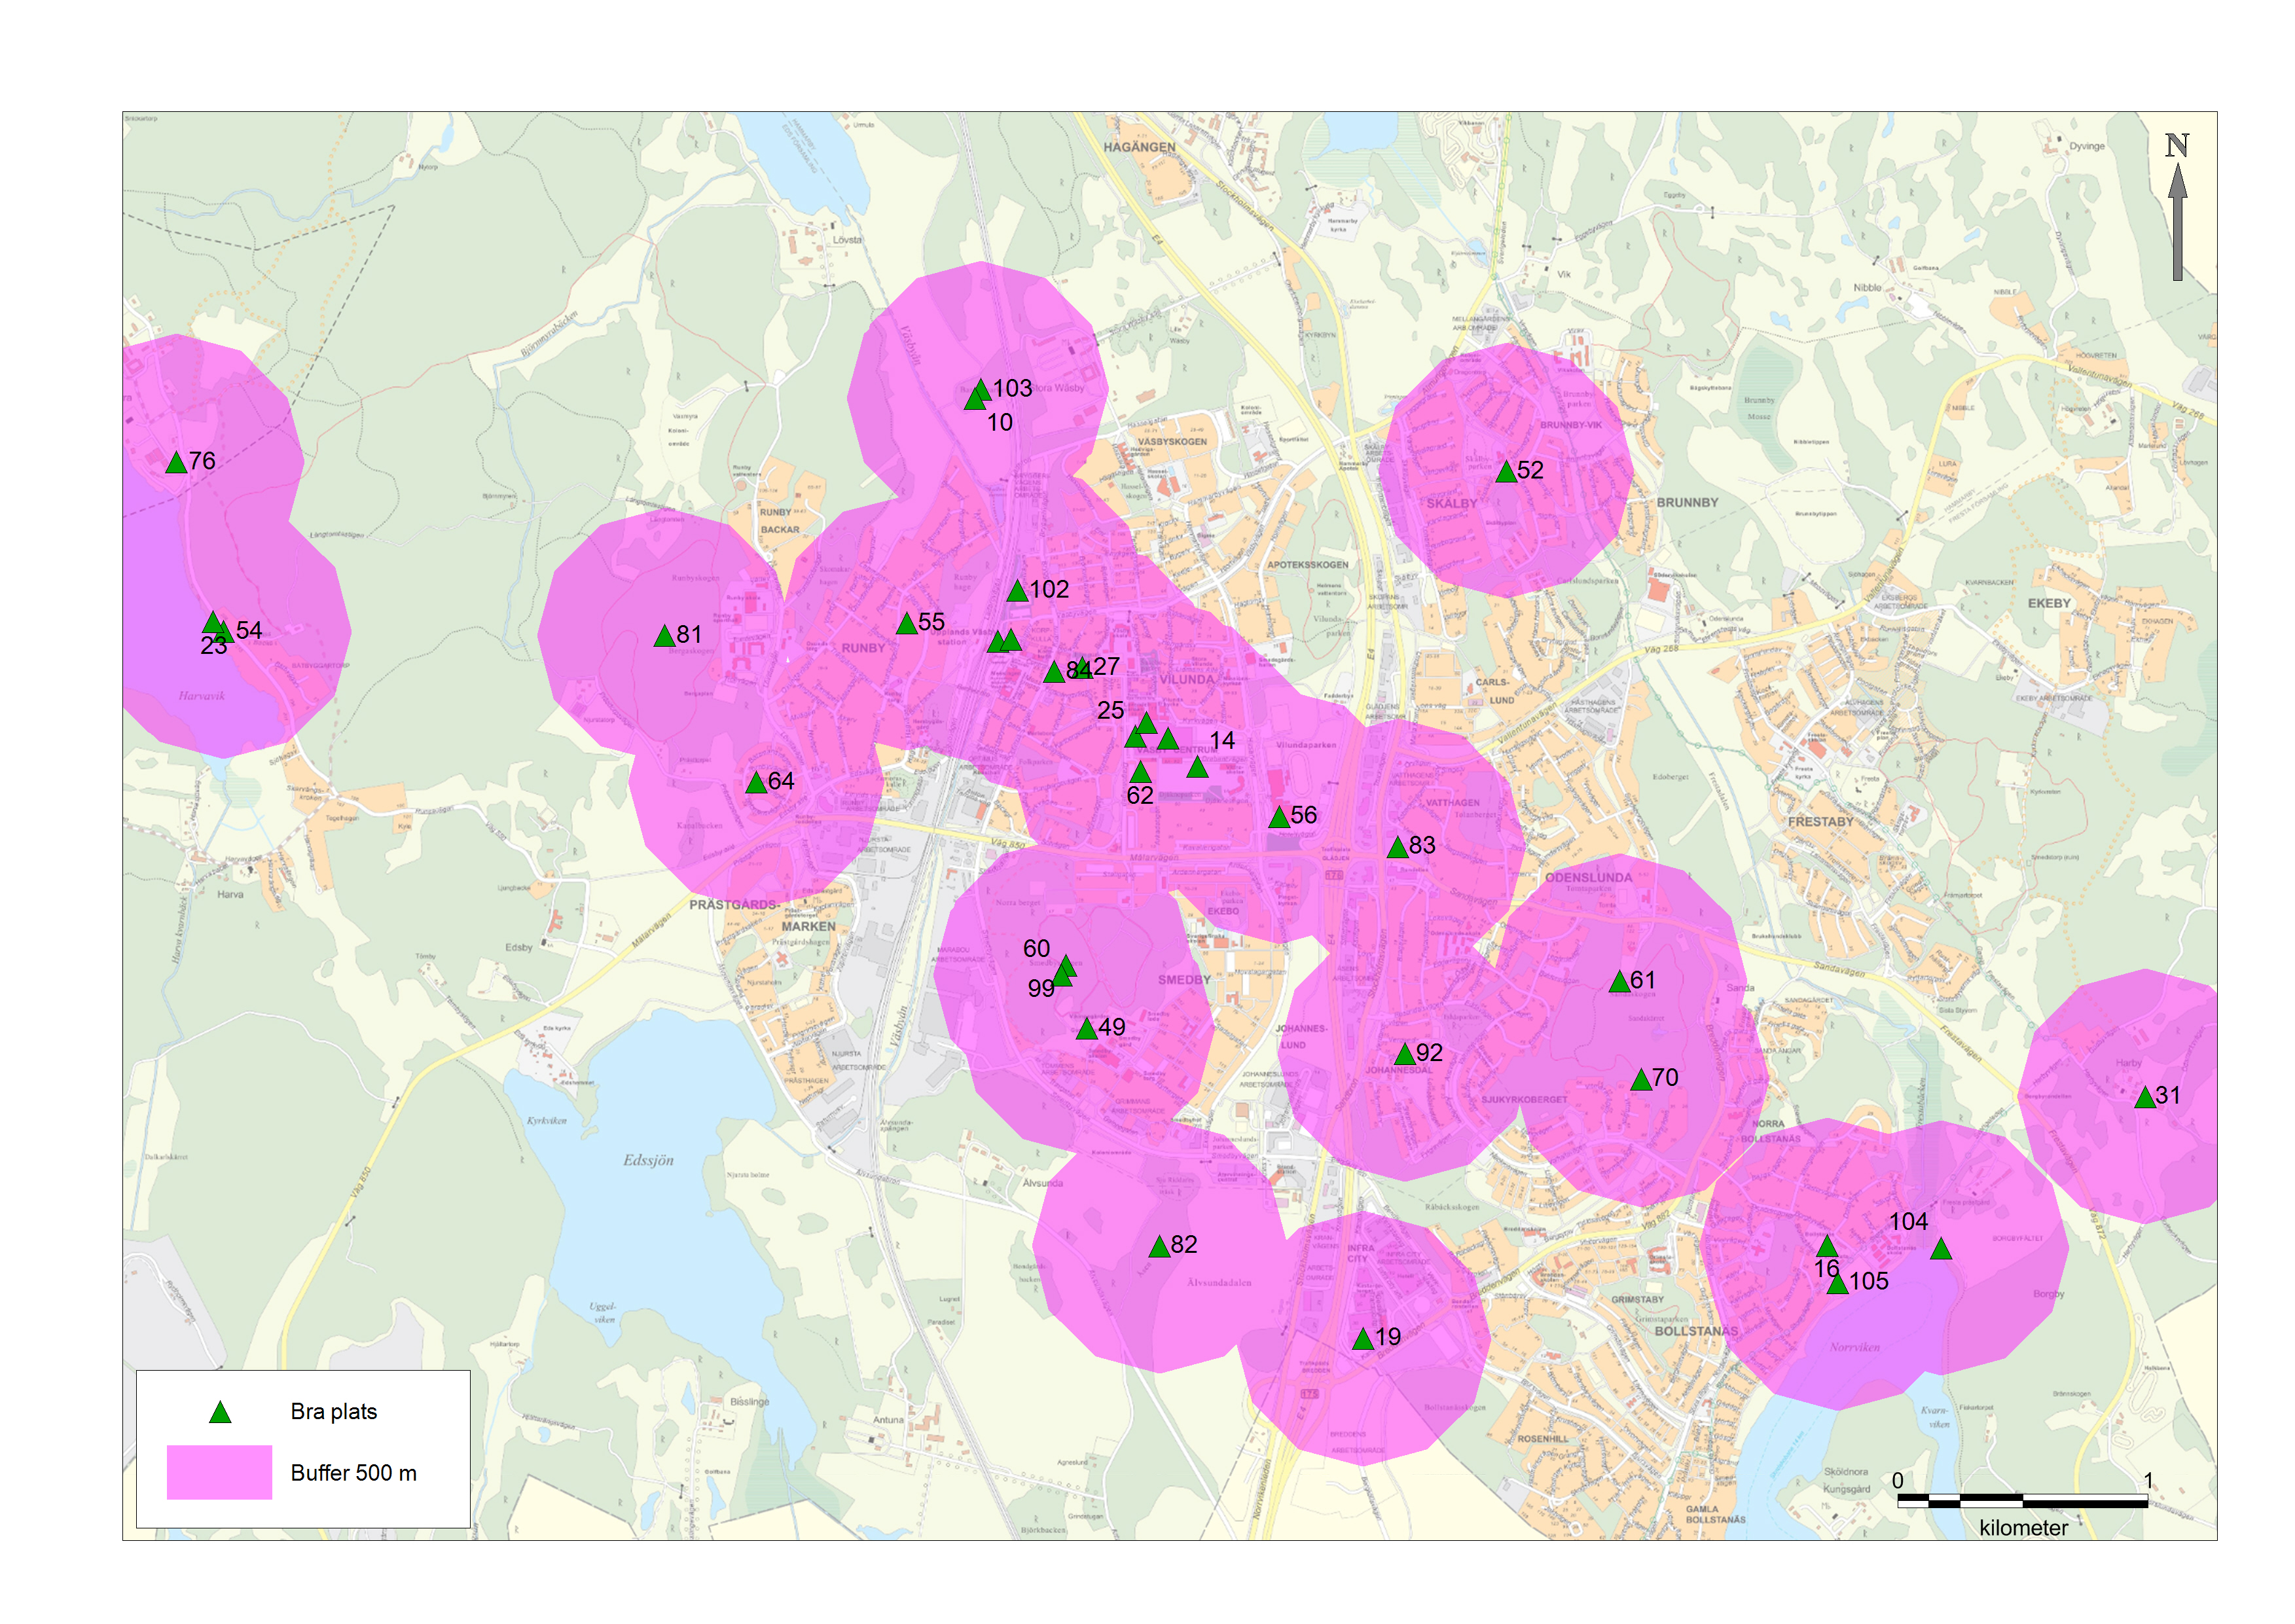Select the triangle marker labeled 52
Image resolution: width=2295 pixels, height=1624 pixels.
[1506, 471]
